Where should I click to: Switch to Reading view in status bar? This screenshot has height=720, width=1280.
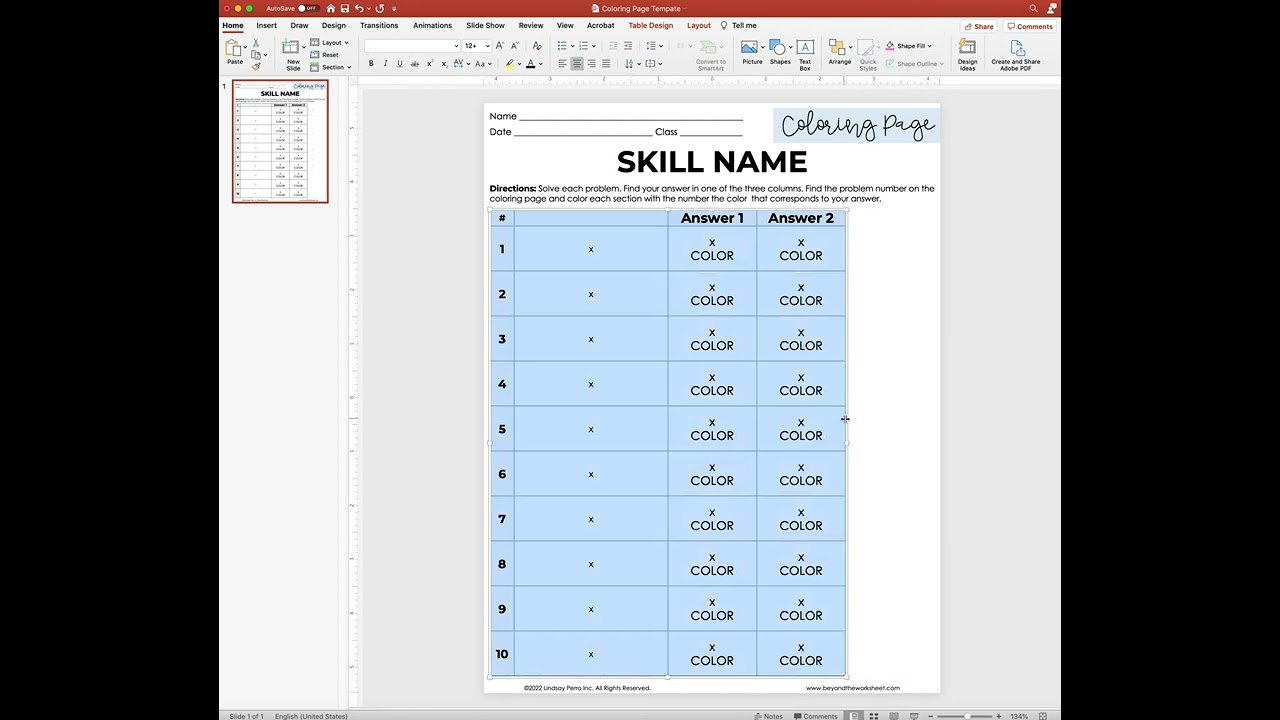click(x=894, y=716)
